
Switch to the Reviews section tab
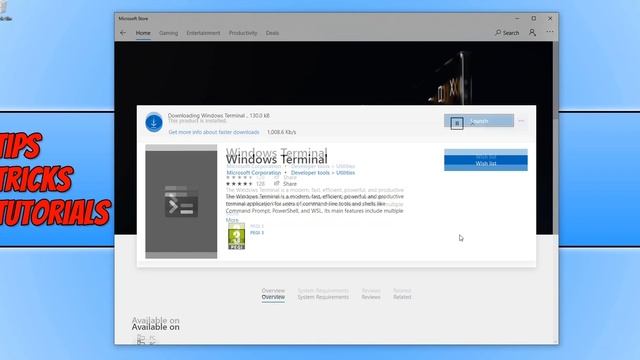(371, 297)
